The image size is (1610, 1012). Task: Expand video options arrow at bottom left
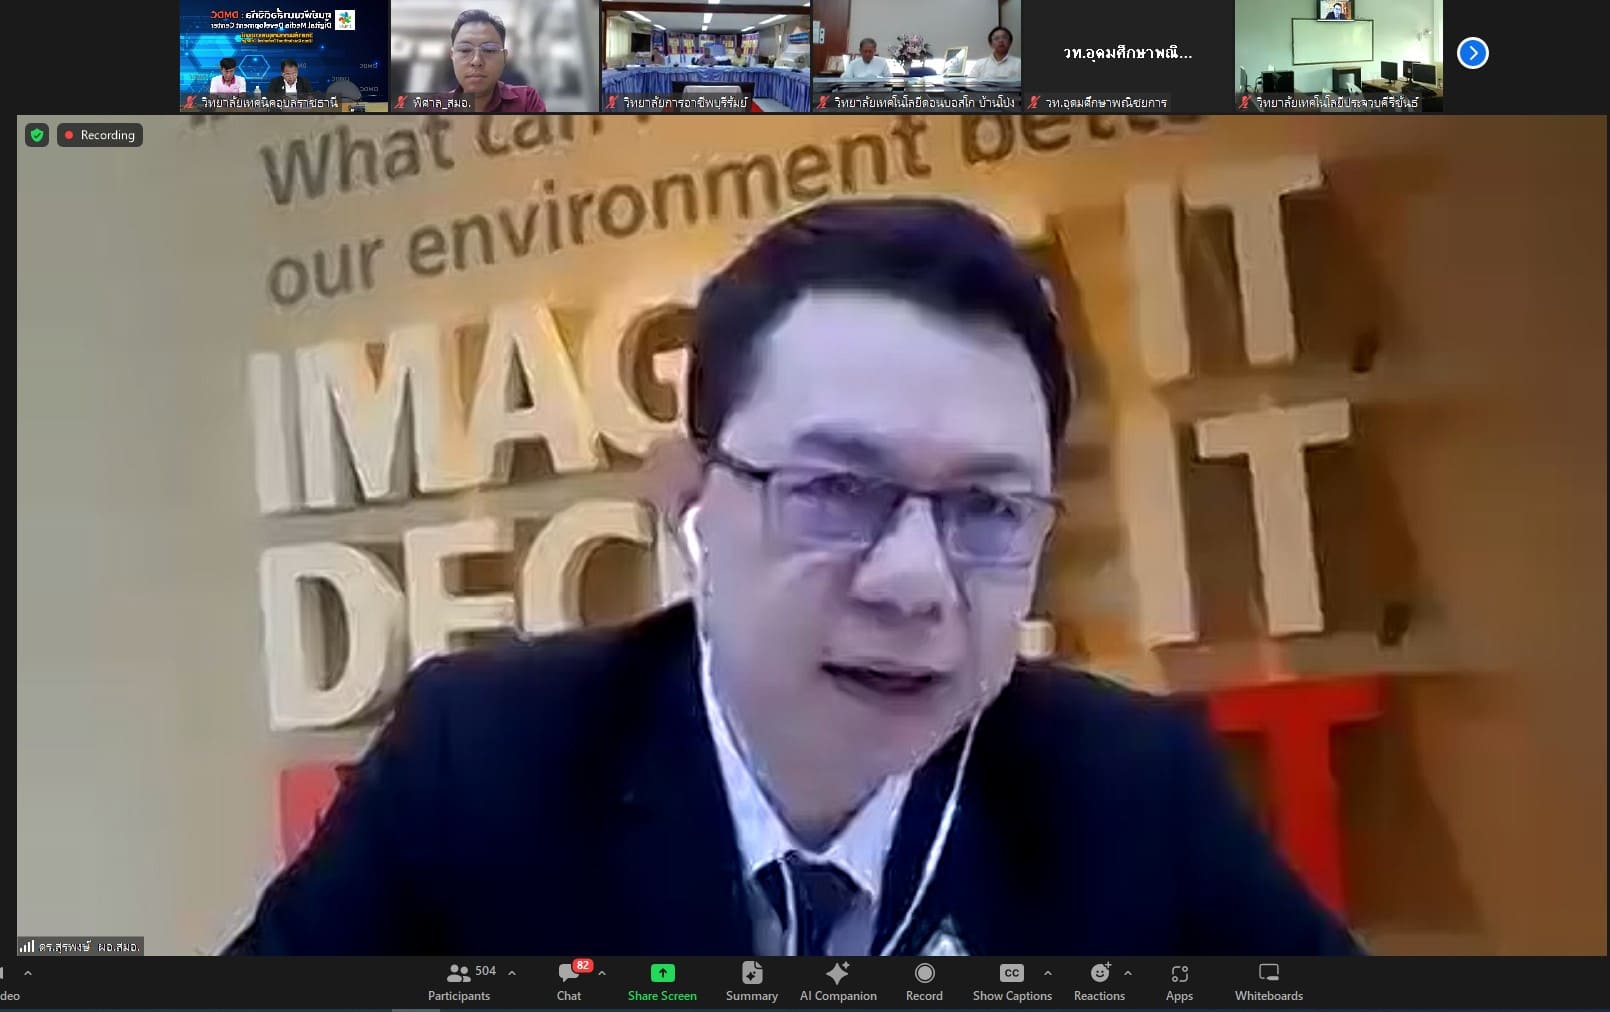click(28, 972)
